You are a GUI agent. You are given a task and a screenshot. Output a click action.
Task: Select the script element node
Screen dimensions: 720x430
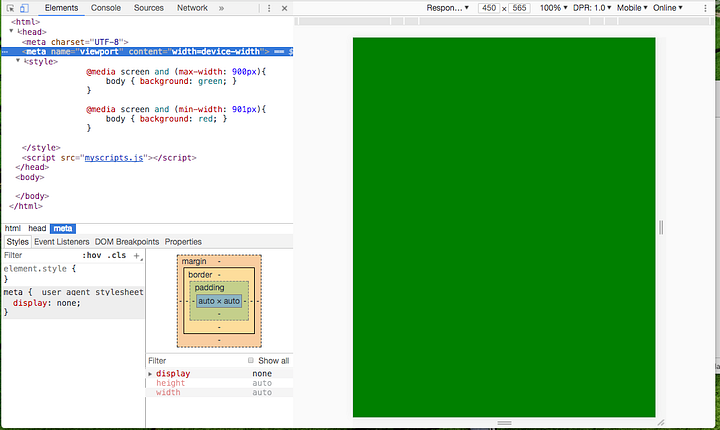(109, 158)
